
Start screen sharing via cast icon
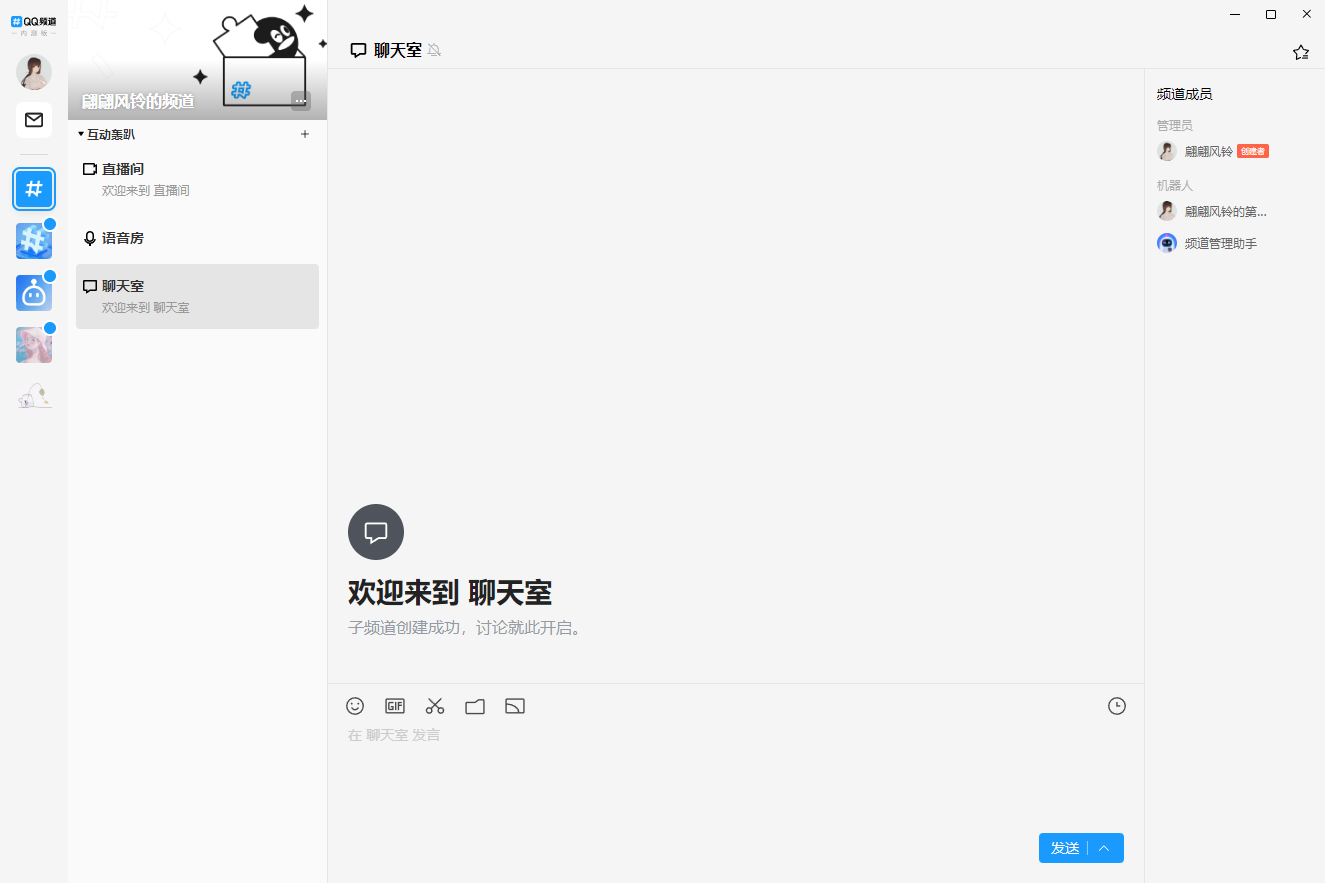pyautogui.click(x=515, y=706)
